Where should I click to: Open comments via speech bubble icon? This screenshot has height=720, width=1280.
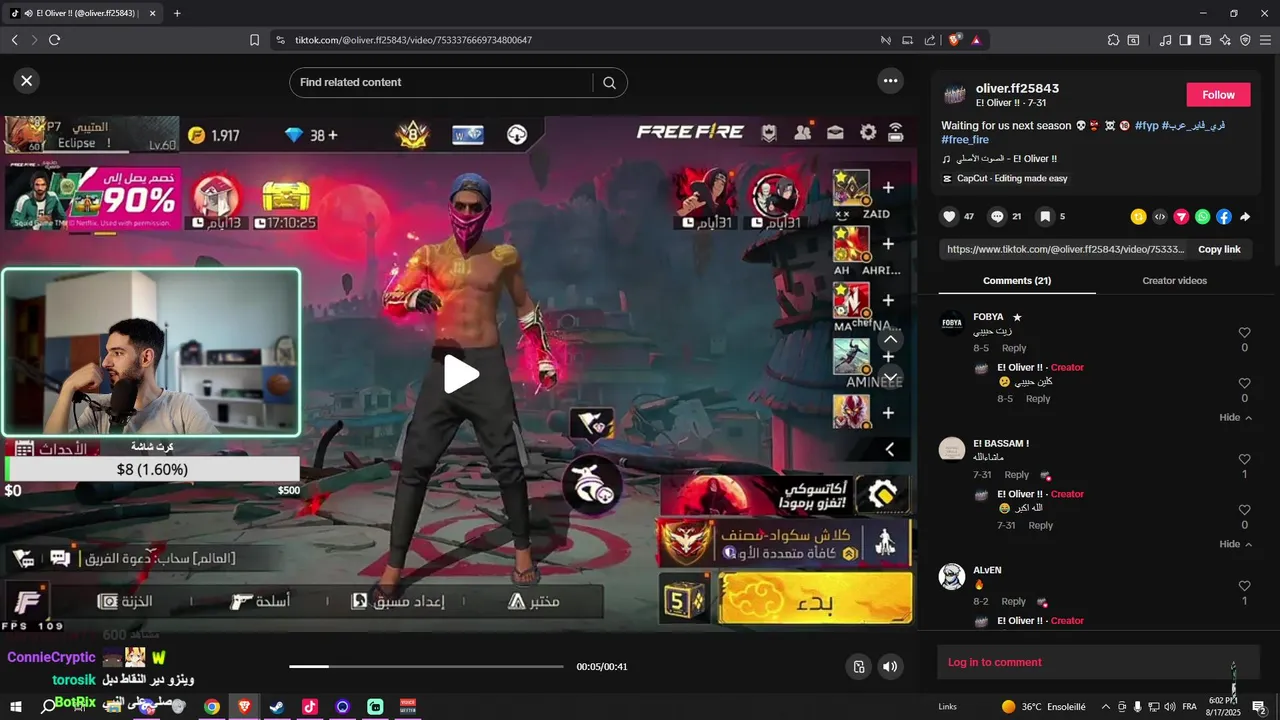(x=997, y=216)
